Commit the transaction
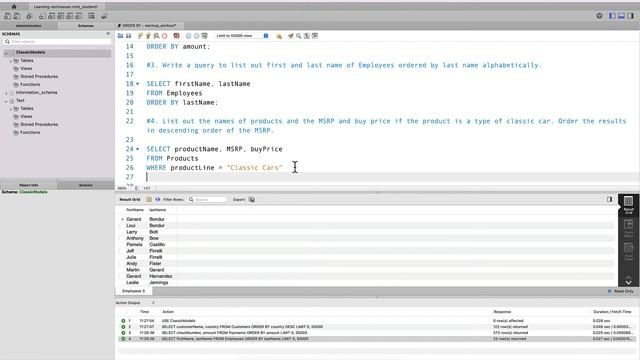The image size is (640, 360). pos(189,36)
